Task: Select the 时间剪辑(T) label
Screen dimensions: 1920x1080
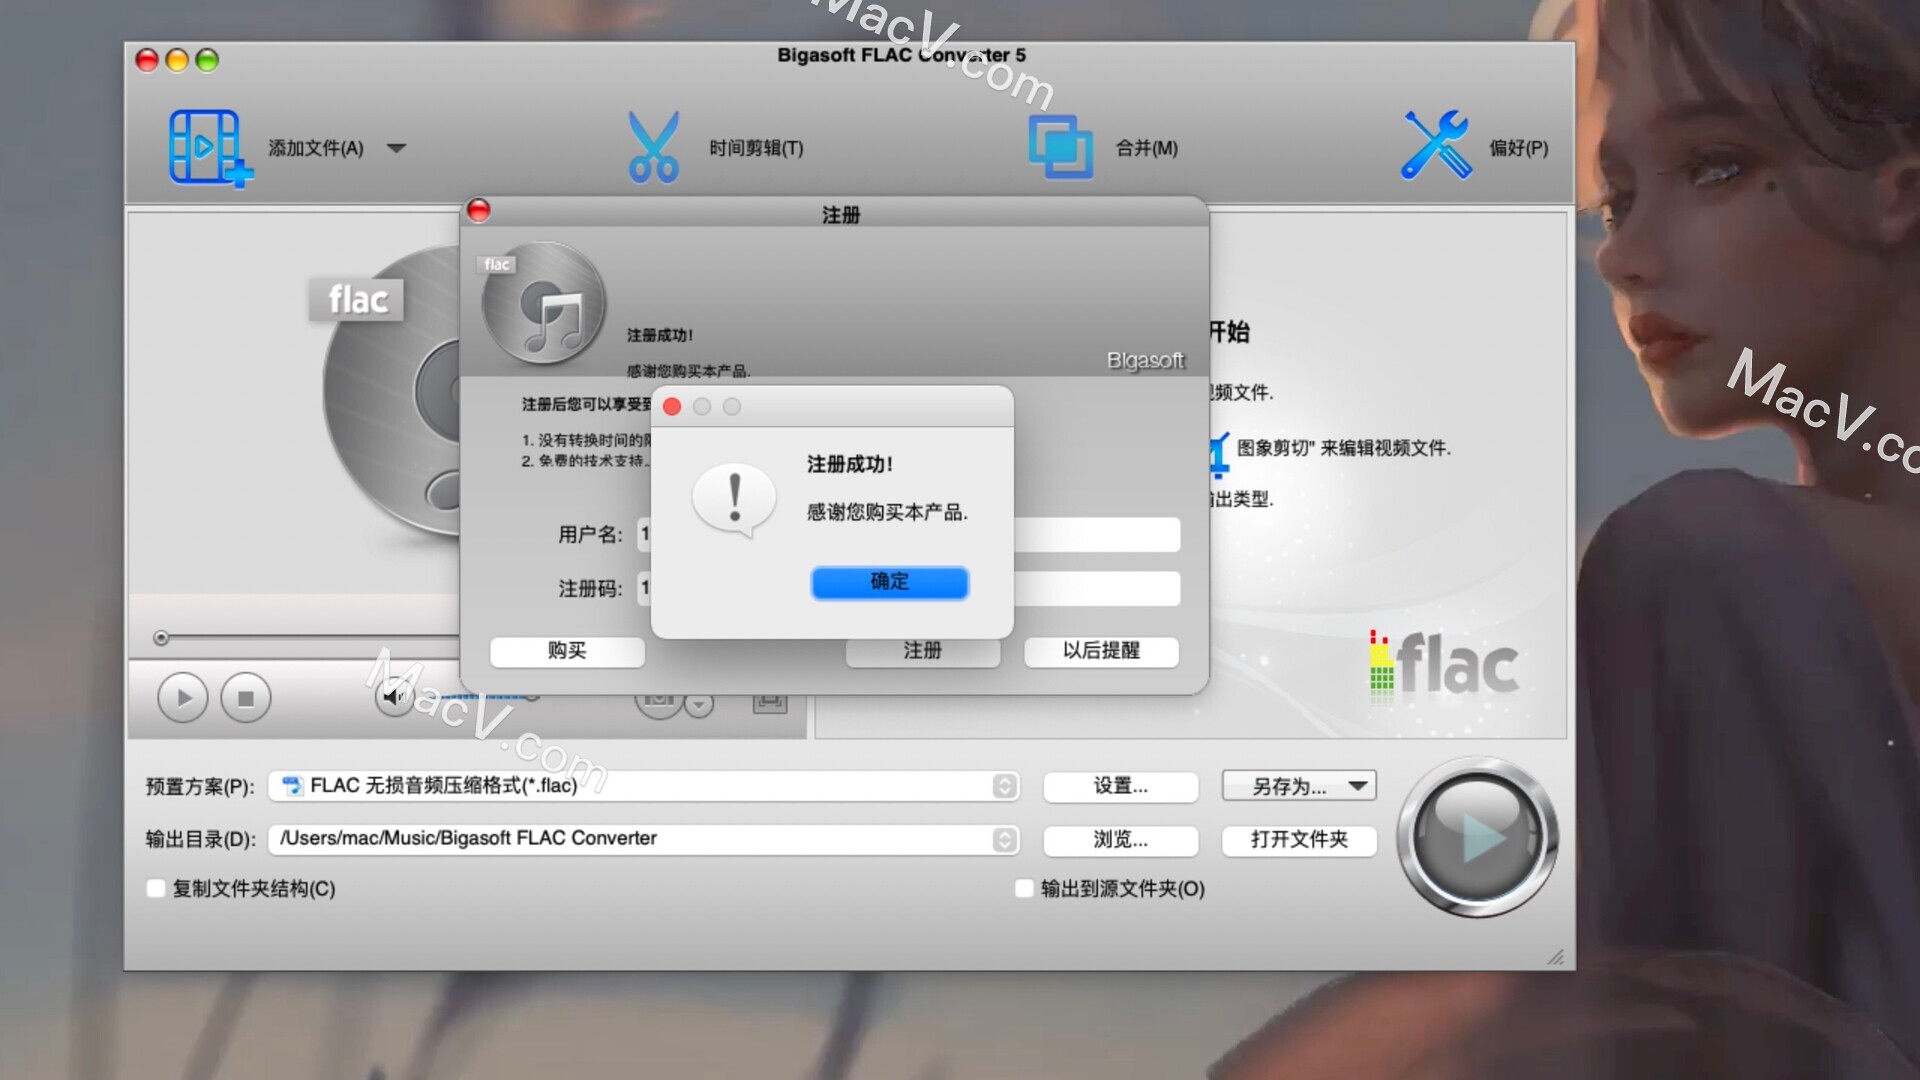Action: click(x=756, y=148)
